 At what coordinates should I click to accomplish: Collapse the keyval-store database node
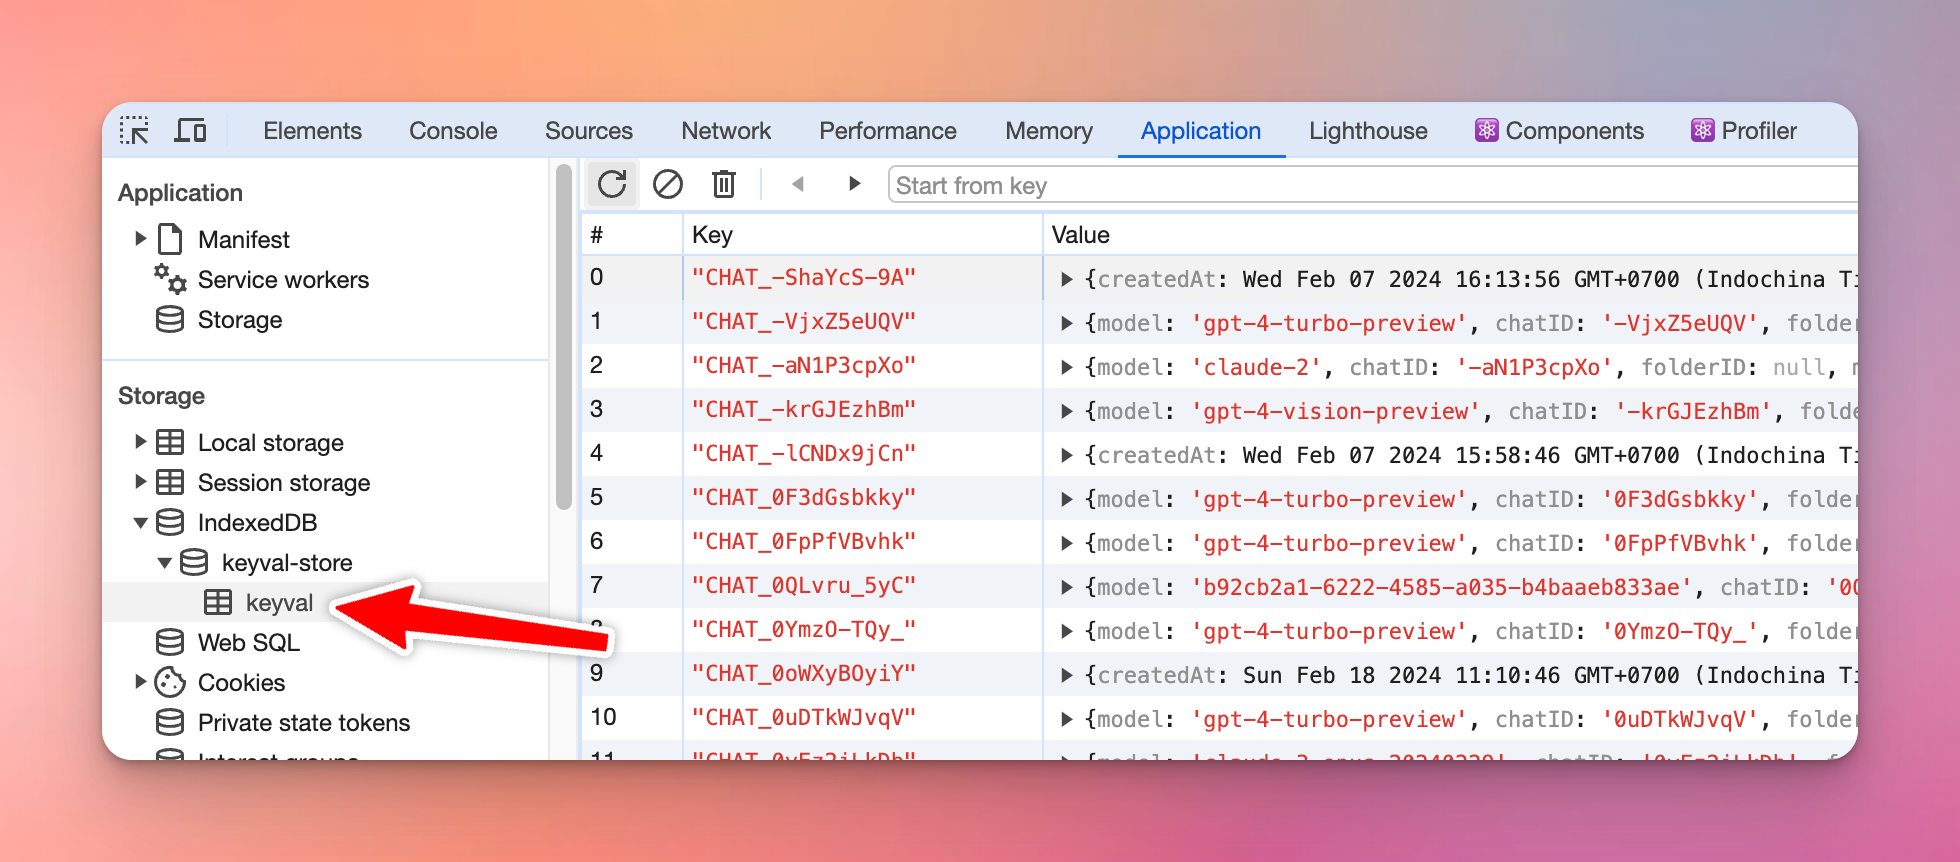point(165,563)
